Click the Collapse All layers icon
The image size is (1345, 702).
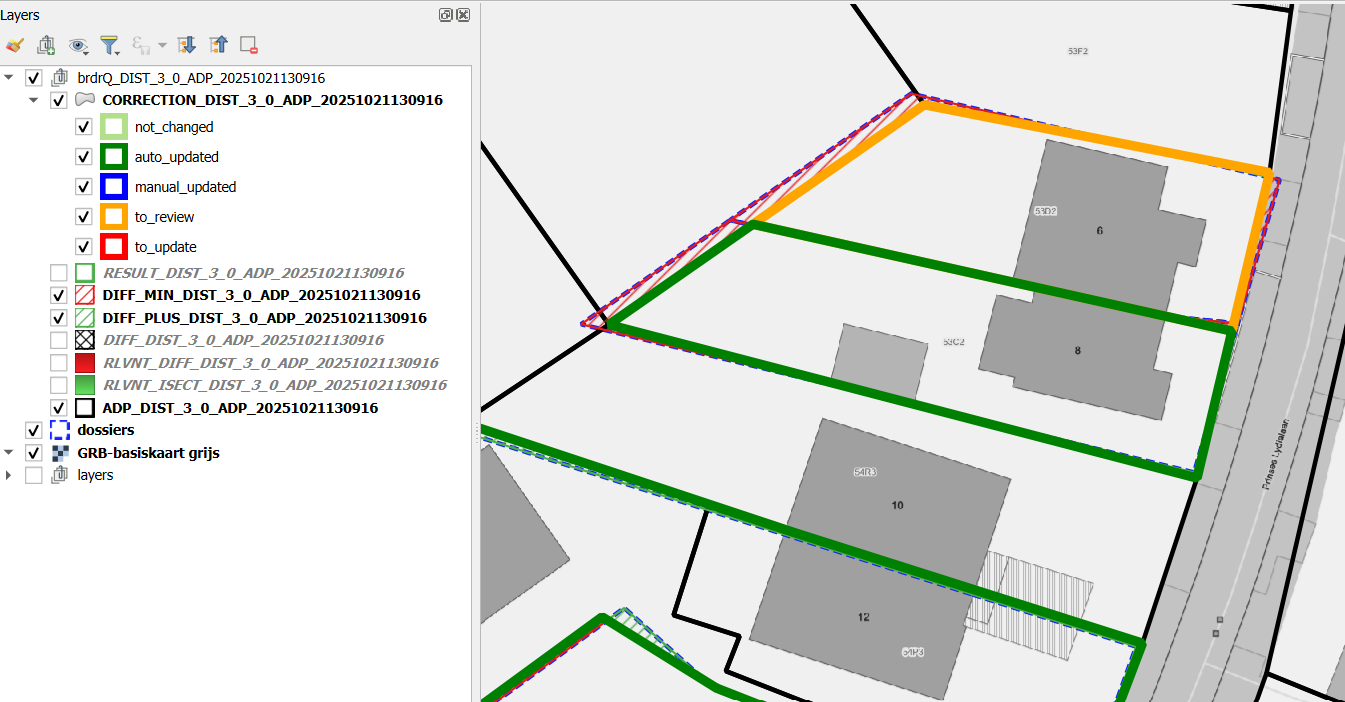(218, 45)
